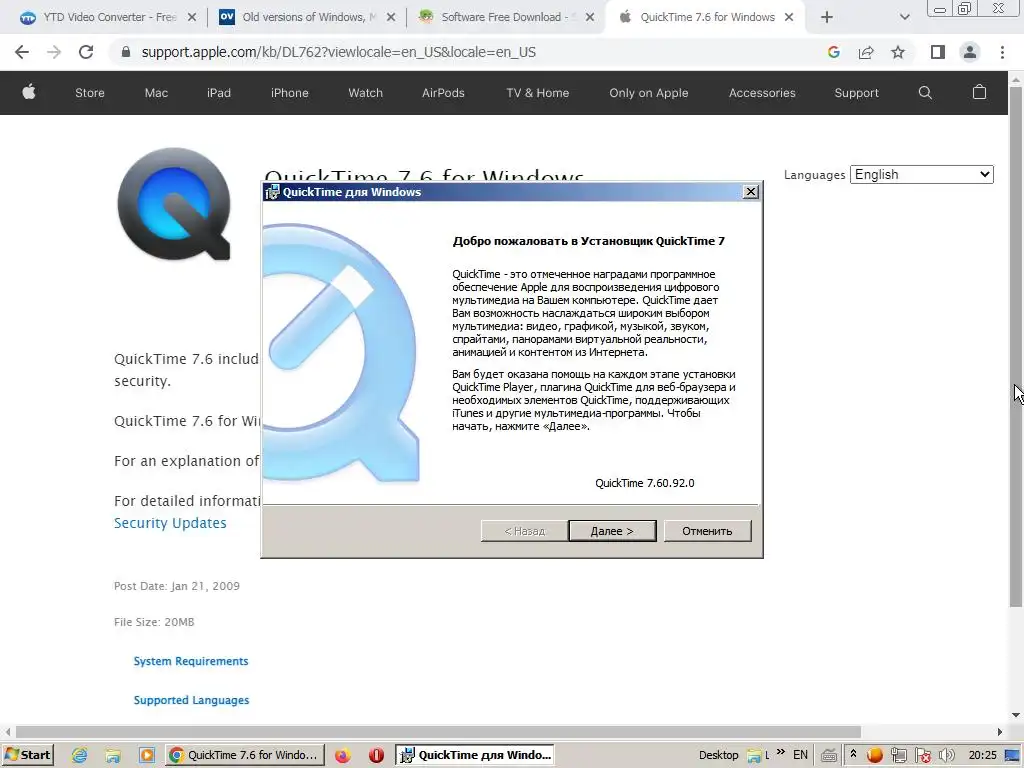Open the tab search chevron
Viewport: 1024px width, 768px height.
pyautogui.click(x=904, y=18)
